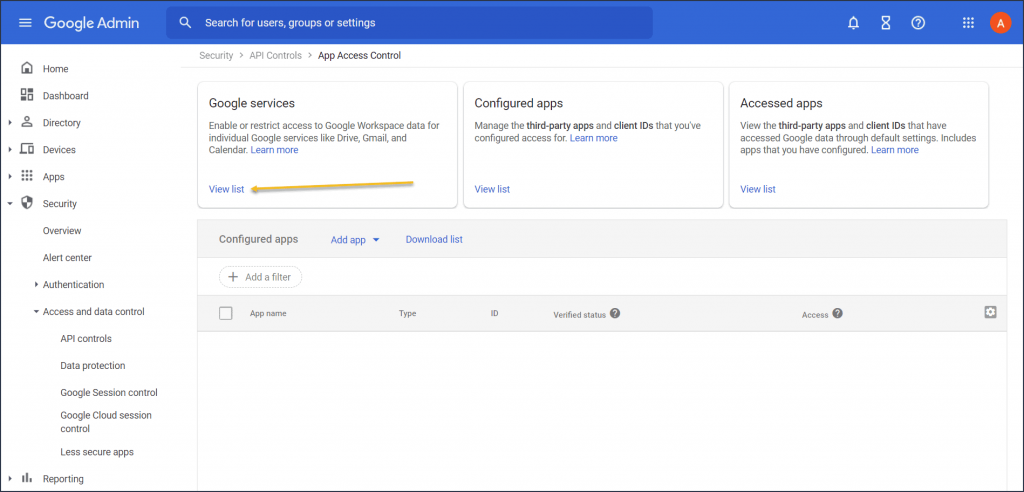This screenshot has height=492, width=1024.
Task: Click the Devices icon in sidebar
Action: (x=27, y=149)
